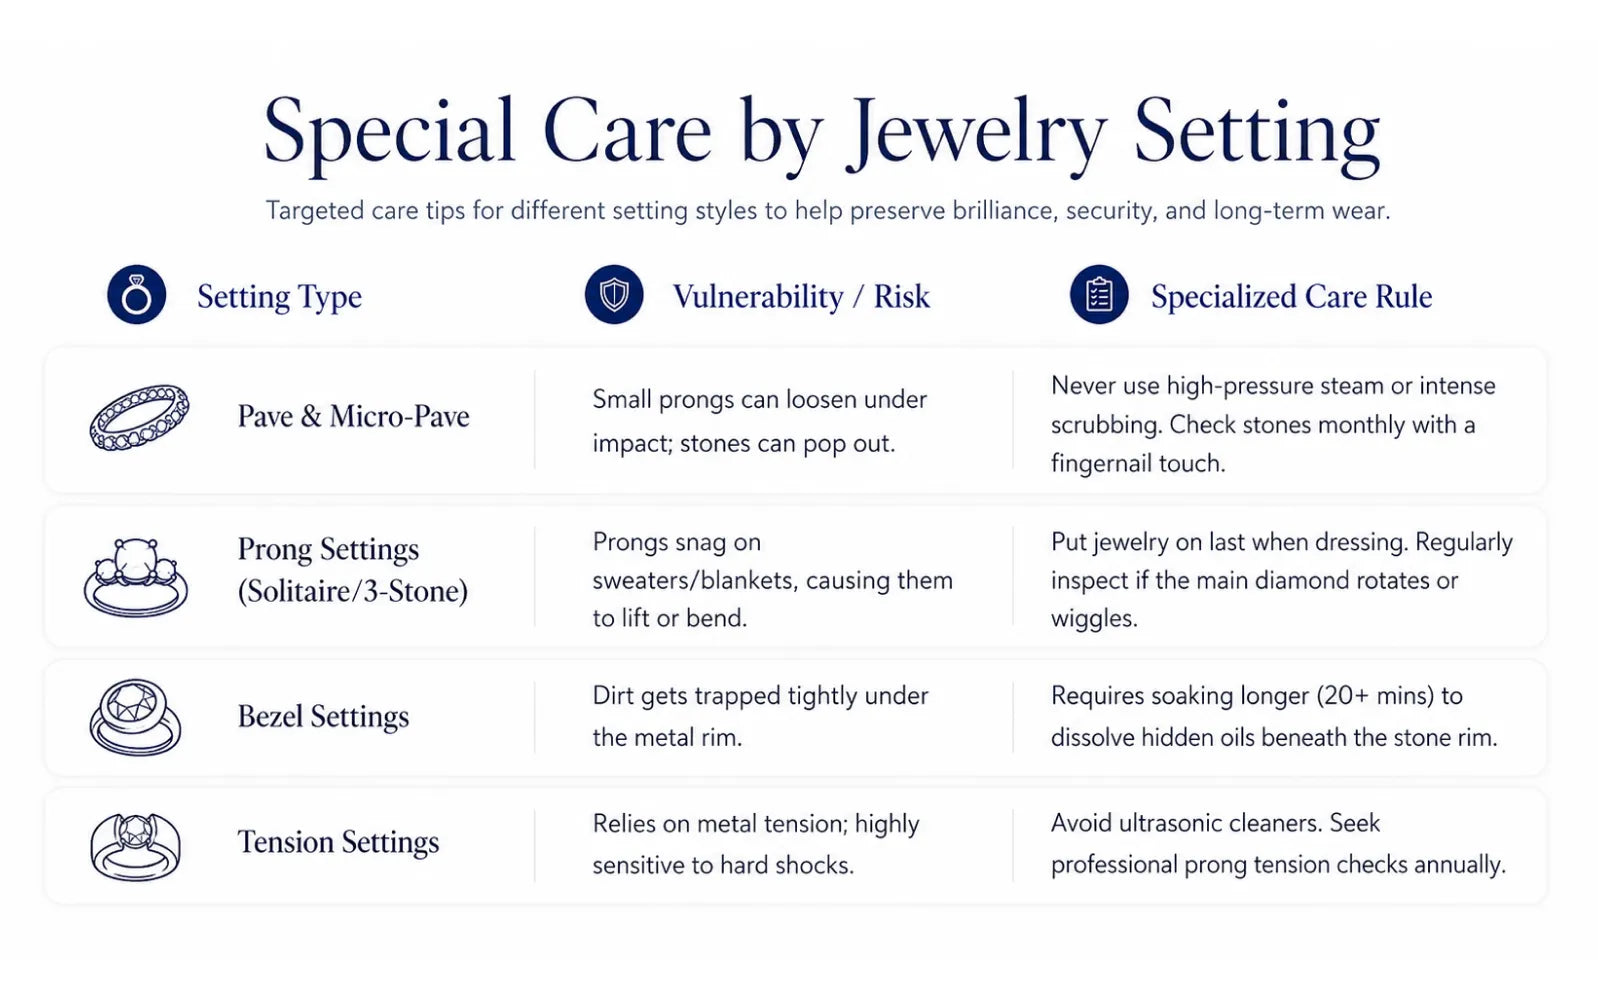The height and width of the screenshot is (1000, 1598).
Task: Click the Specialized Care Rule header
Action: click(1291, 297)
